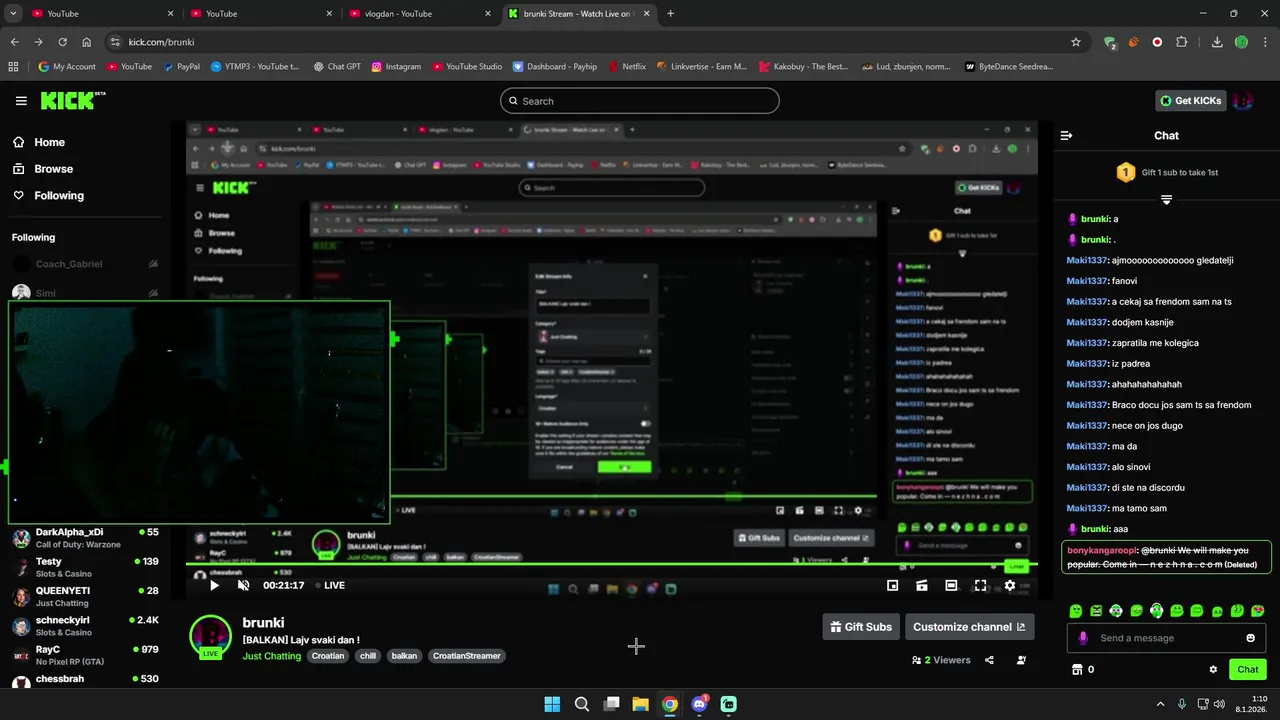The width and height of the screenshot is (1280, 720).
Task: Open RayC's No Pixel RP channel
Action: click(x=84, y=655)
